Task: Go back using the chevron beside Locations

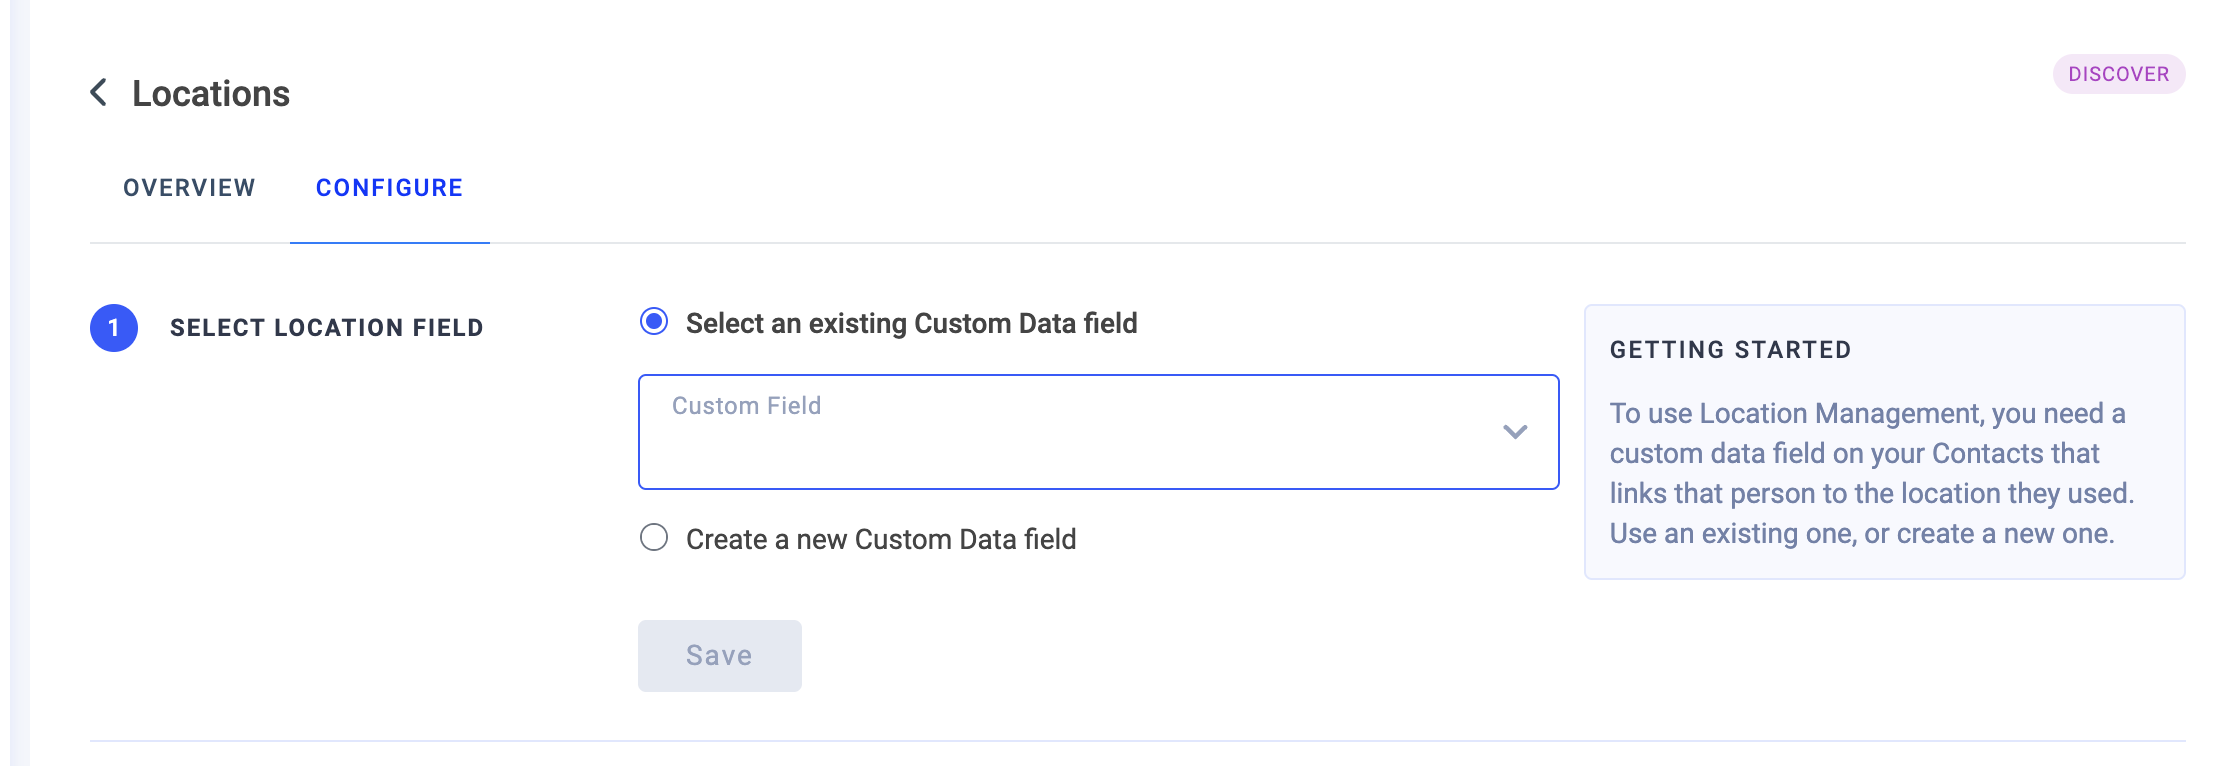Action: coord(99,93)
